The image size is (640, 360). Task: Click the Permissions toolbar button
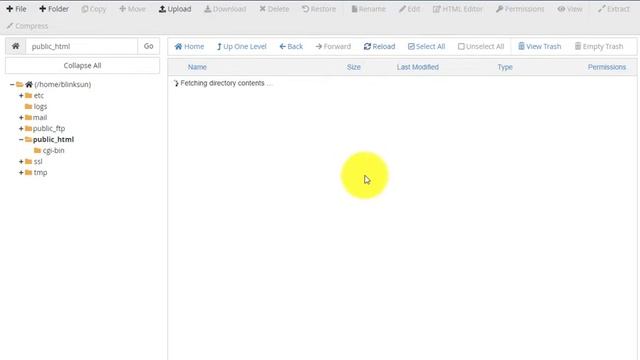click(520, 9)
